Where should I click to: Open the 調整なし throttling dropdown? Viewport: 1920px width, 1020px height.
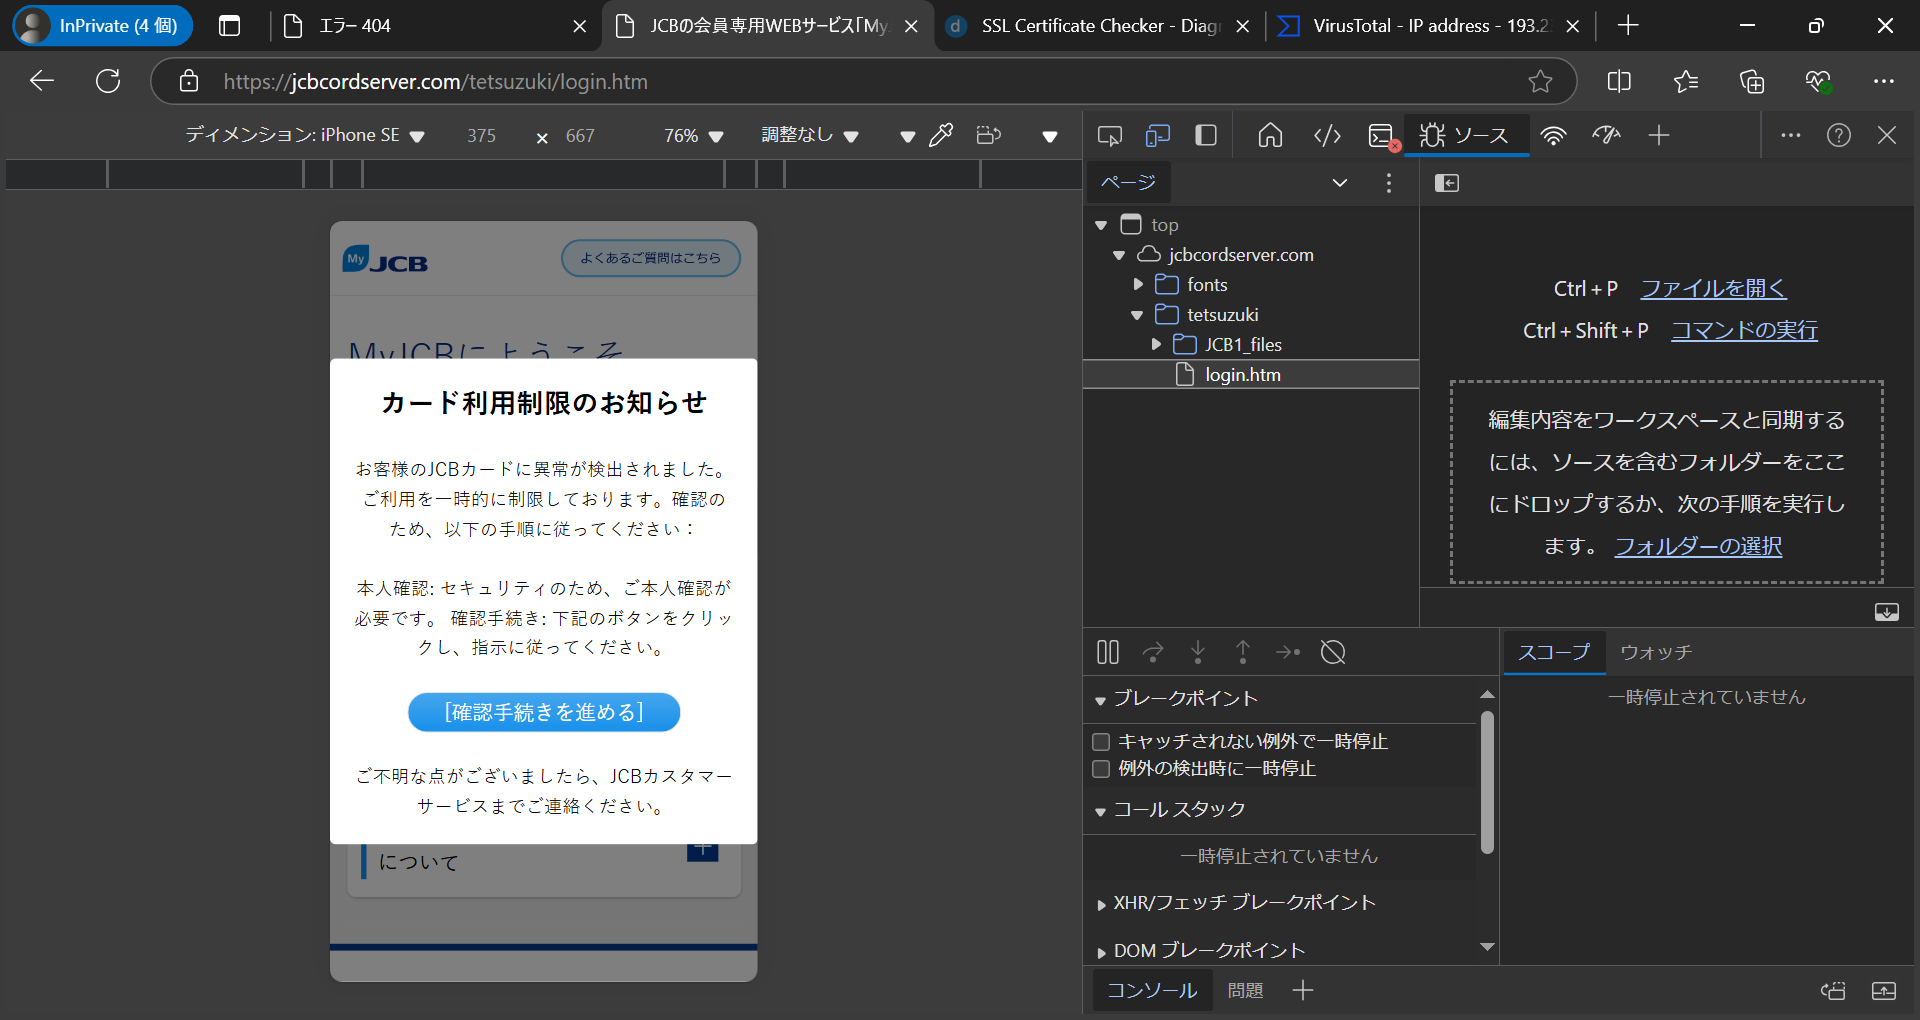(x=810, y=135)
